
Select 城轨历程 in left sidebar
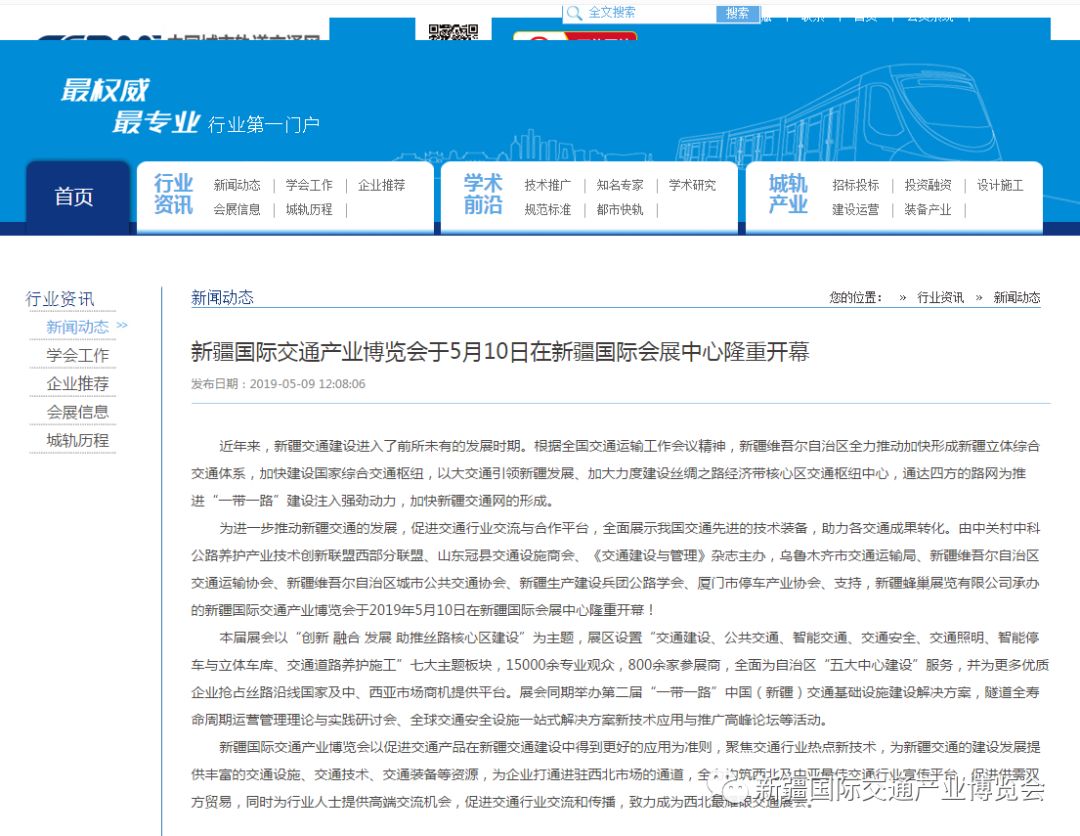(x=78, y=440)
